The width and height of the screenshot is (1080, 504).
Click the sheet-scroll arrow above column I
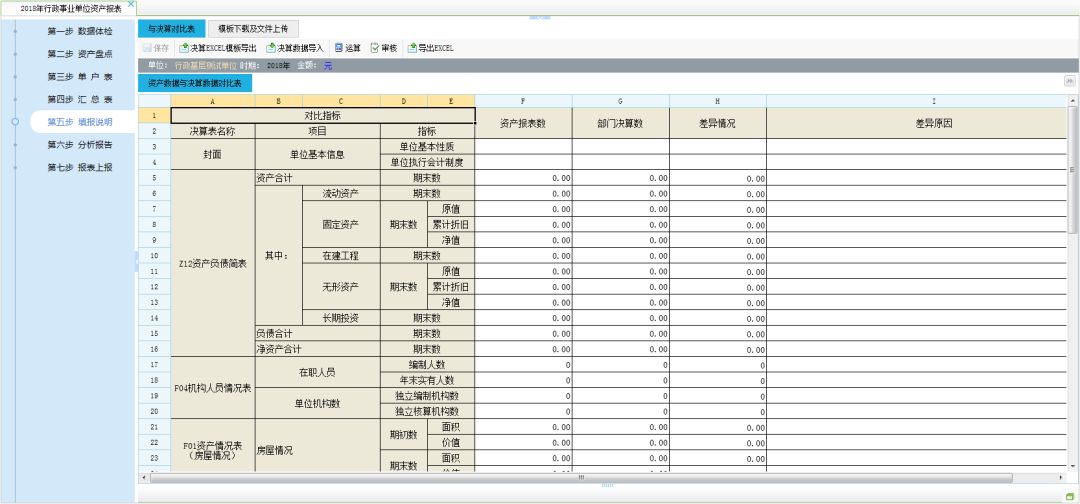tap(1070, 81)
